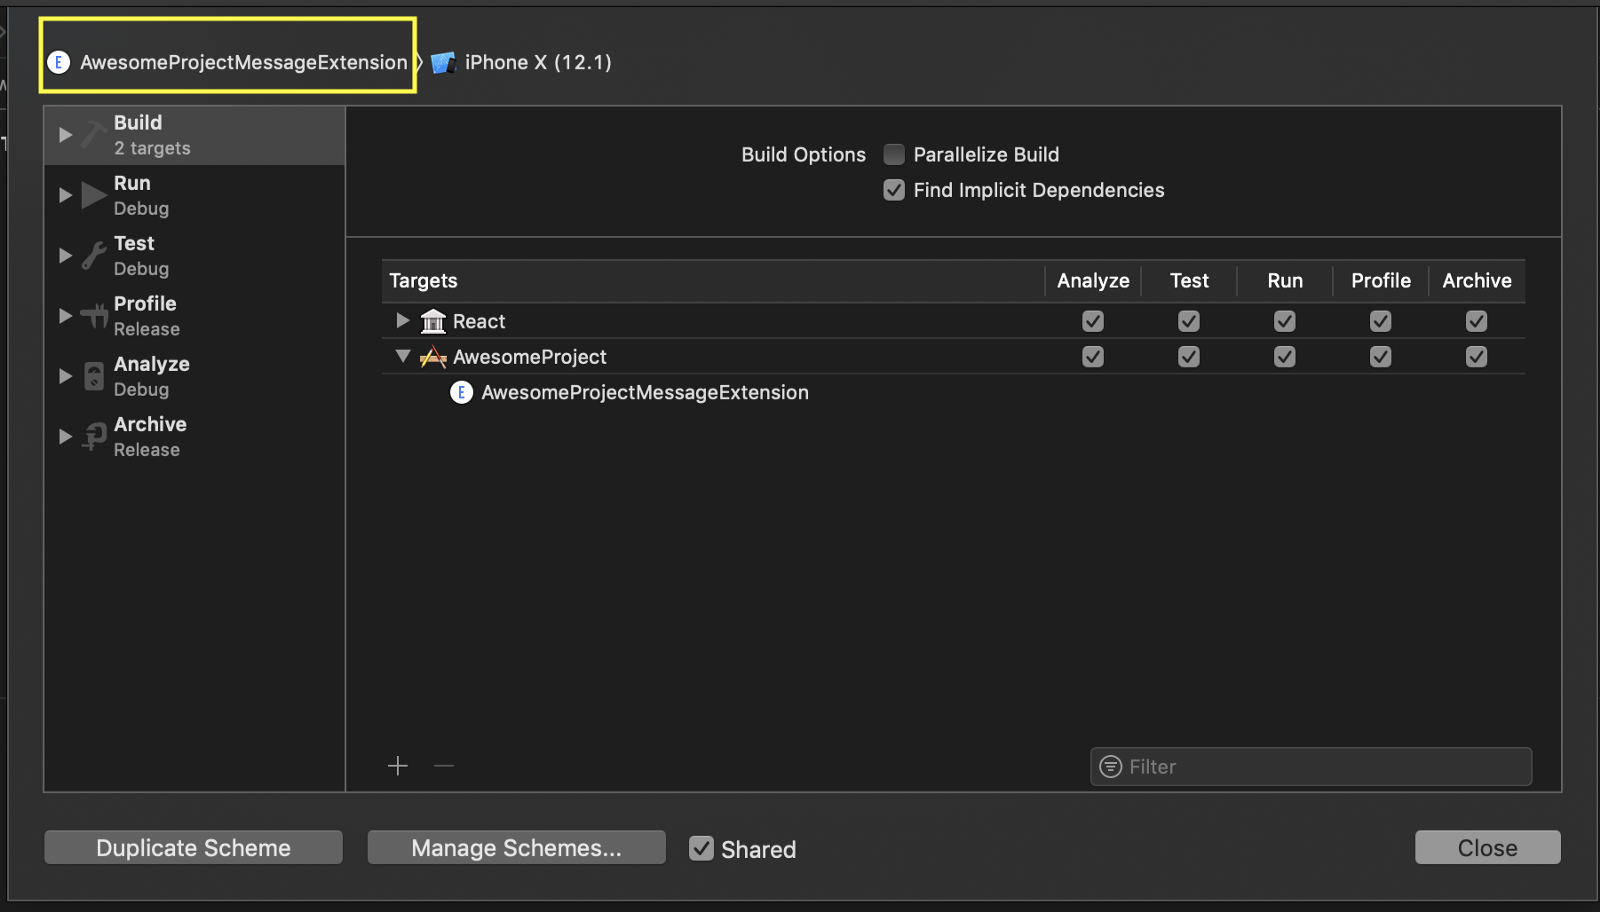Select the Test Debug action
The width and height of the screenshot is (1600, 912).
(195, 255)
